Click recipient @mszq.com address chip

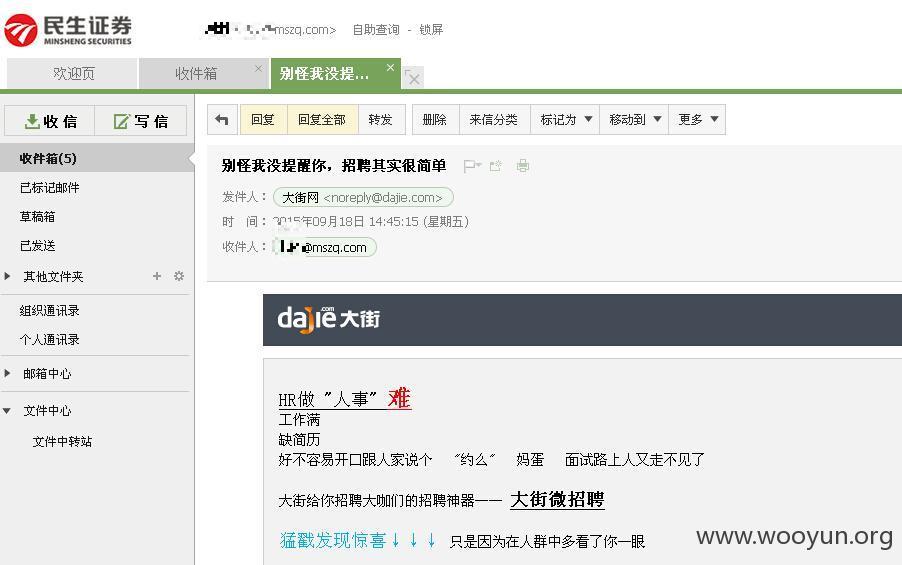[325, 247]
